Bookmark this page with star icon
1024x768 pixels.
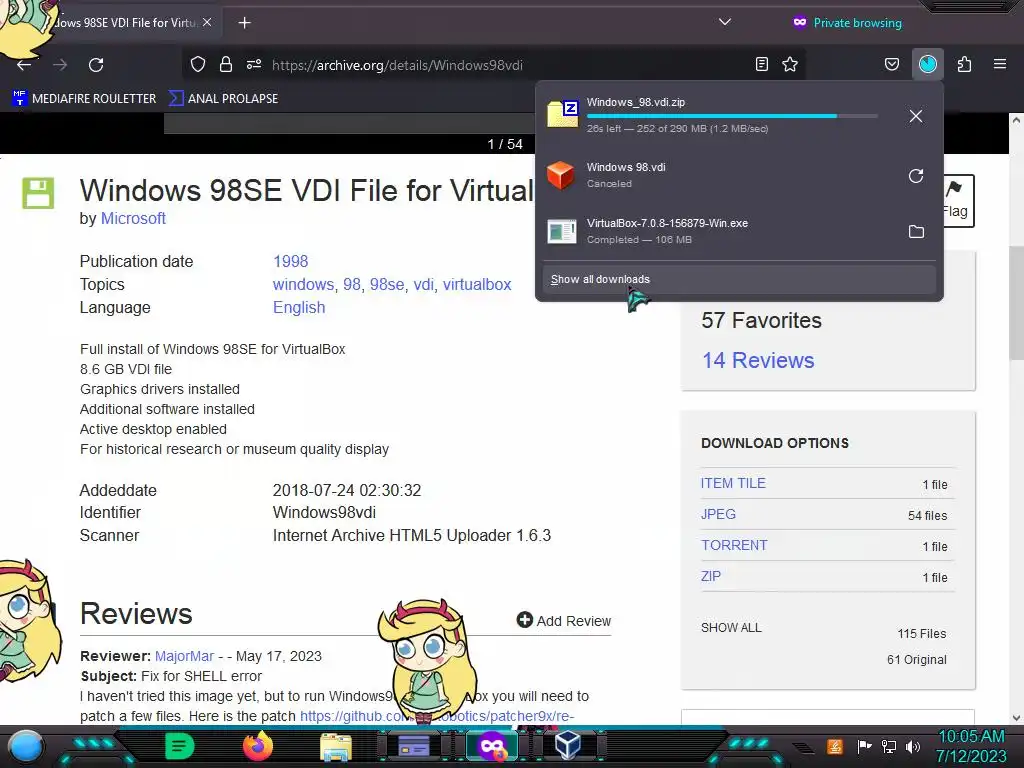coord(790,64)
